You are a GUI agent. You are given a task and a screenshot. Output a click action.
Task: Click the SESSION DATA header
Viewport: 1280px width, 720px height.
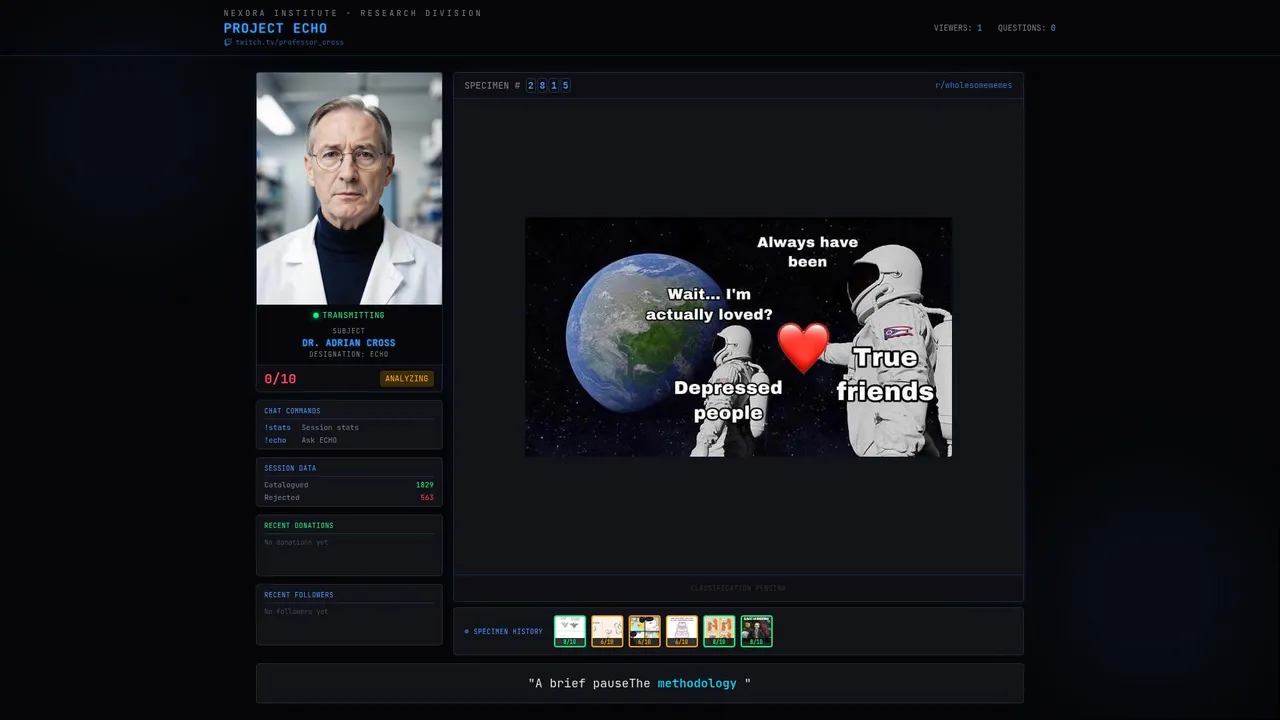click(x=290, y=468)
